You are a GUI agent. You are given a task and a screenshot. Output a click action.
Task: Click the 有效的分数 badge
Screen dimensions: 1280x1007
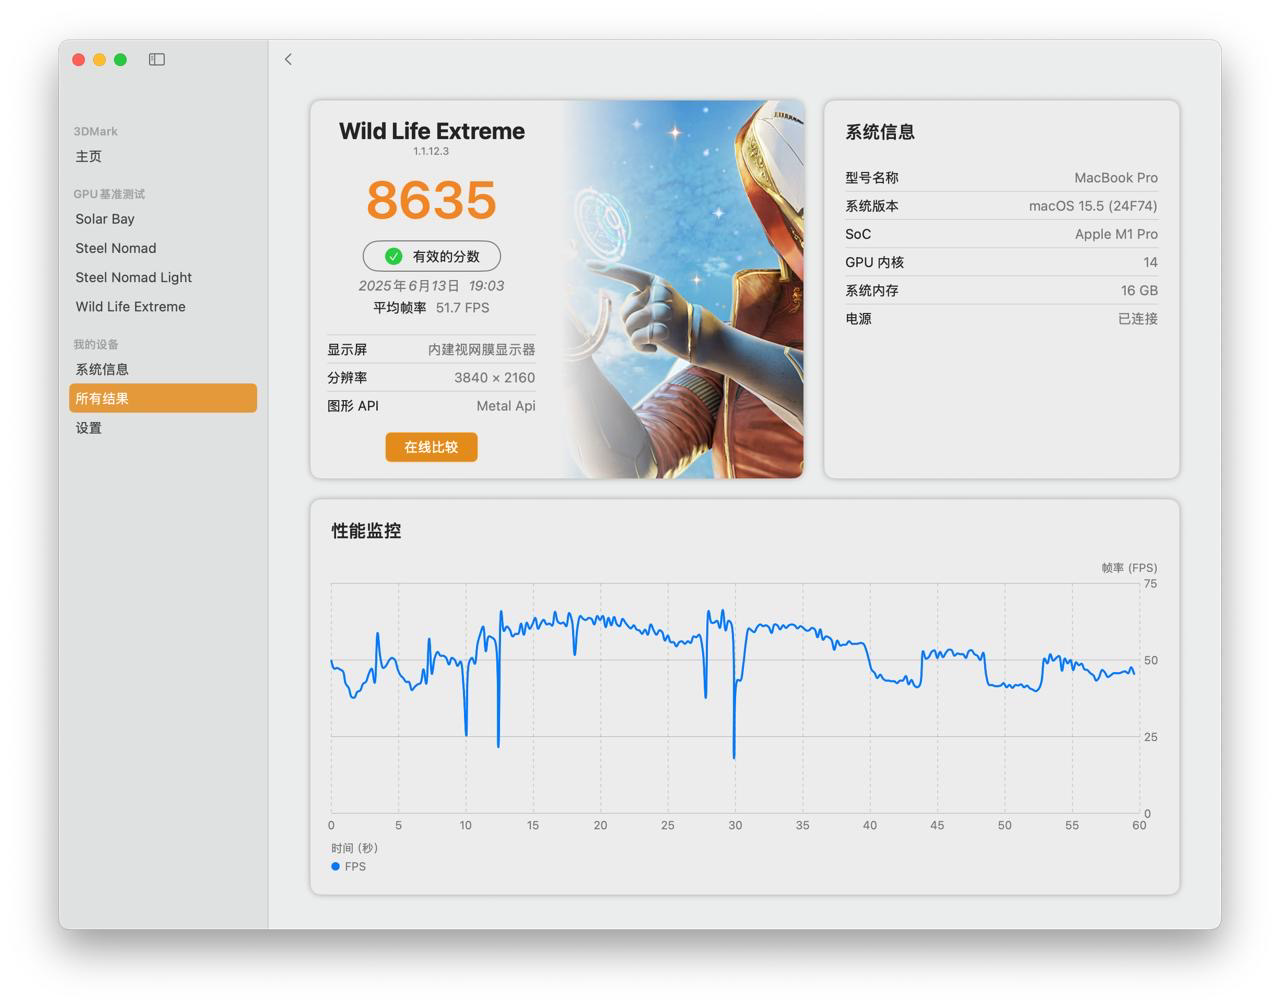pos(431,256)
